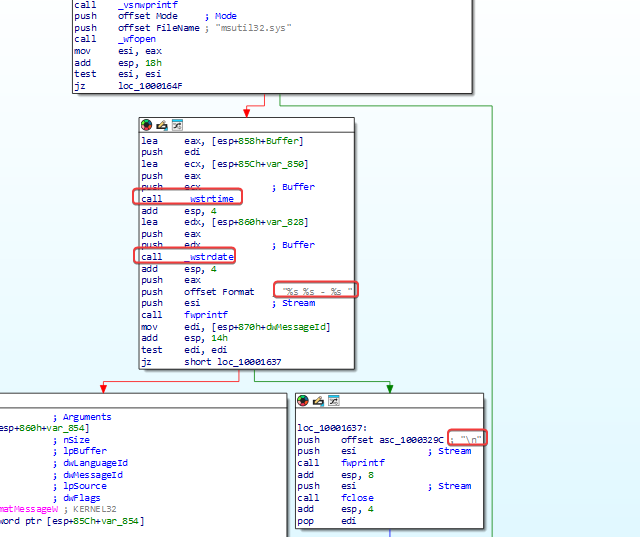This screenshot has height=537, width=640.
Task: Click the test edi, edi instruction
Action: coord(184,350)
